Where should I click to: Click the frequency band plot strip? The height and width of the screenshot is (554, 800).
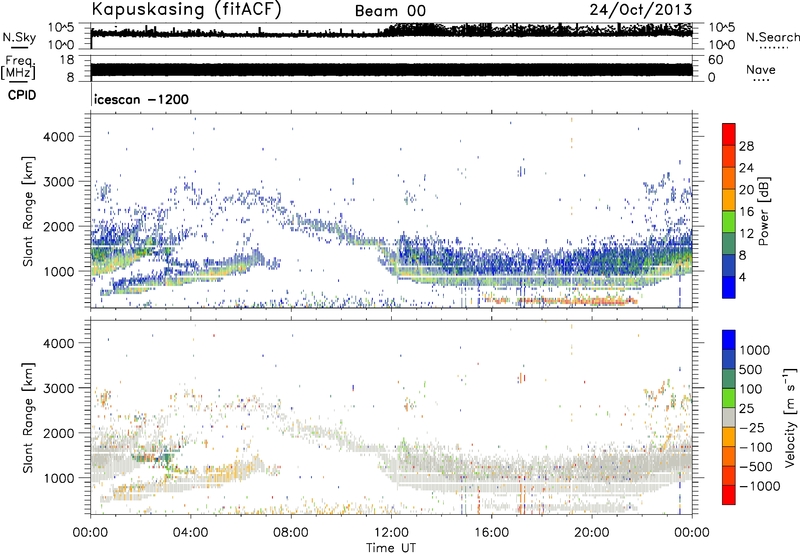tap(391, 69)
